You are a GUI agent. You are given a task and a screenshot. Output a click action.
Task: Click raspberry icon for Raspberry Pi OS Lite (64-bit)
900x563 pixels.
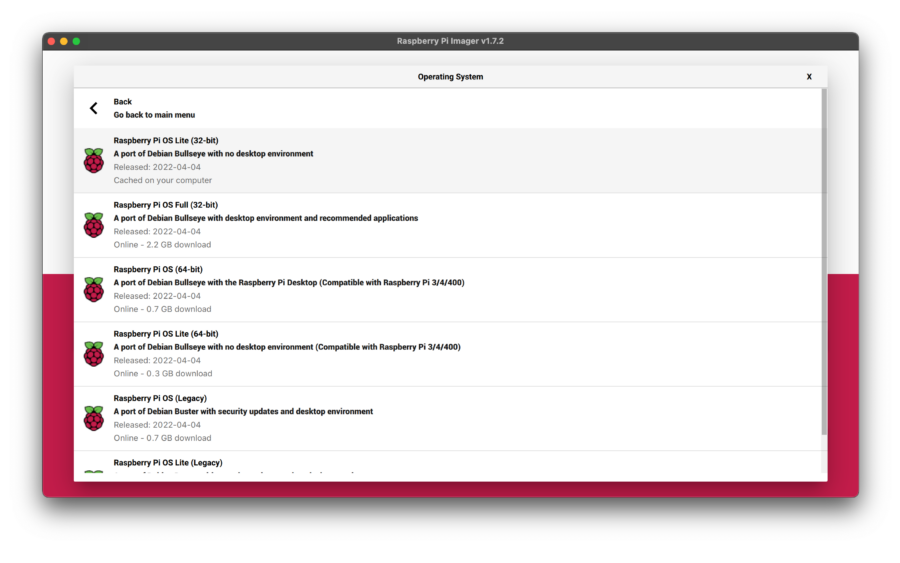pyautogui.click(x=93, y=354)
